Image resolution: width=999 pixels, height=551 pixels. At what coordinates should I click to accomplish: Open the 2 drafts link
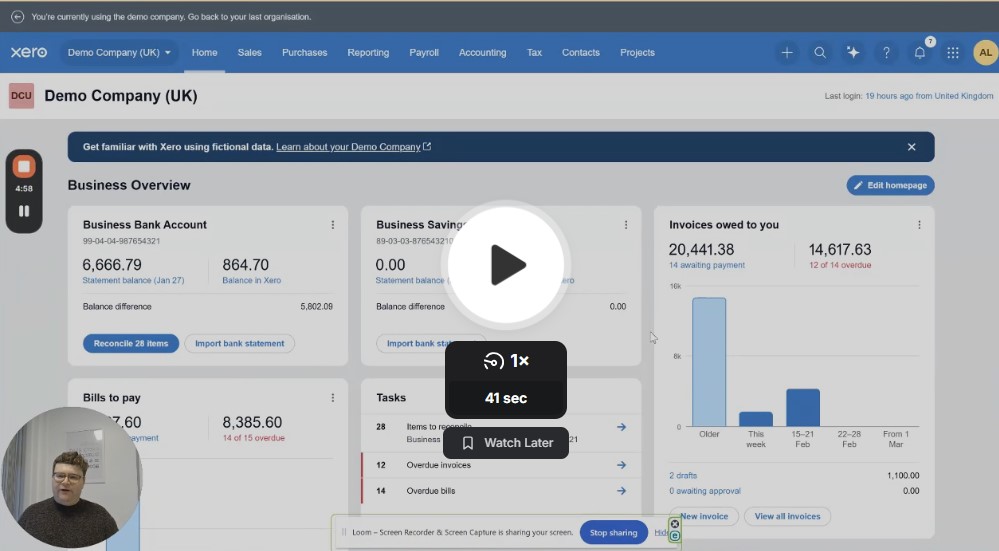(x=683, y=475)
